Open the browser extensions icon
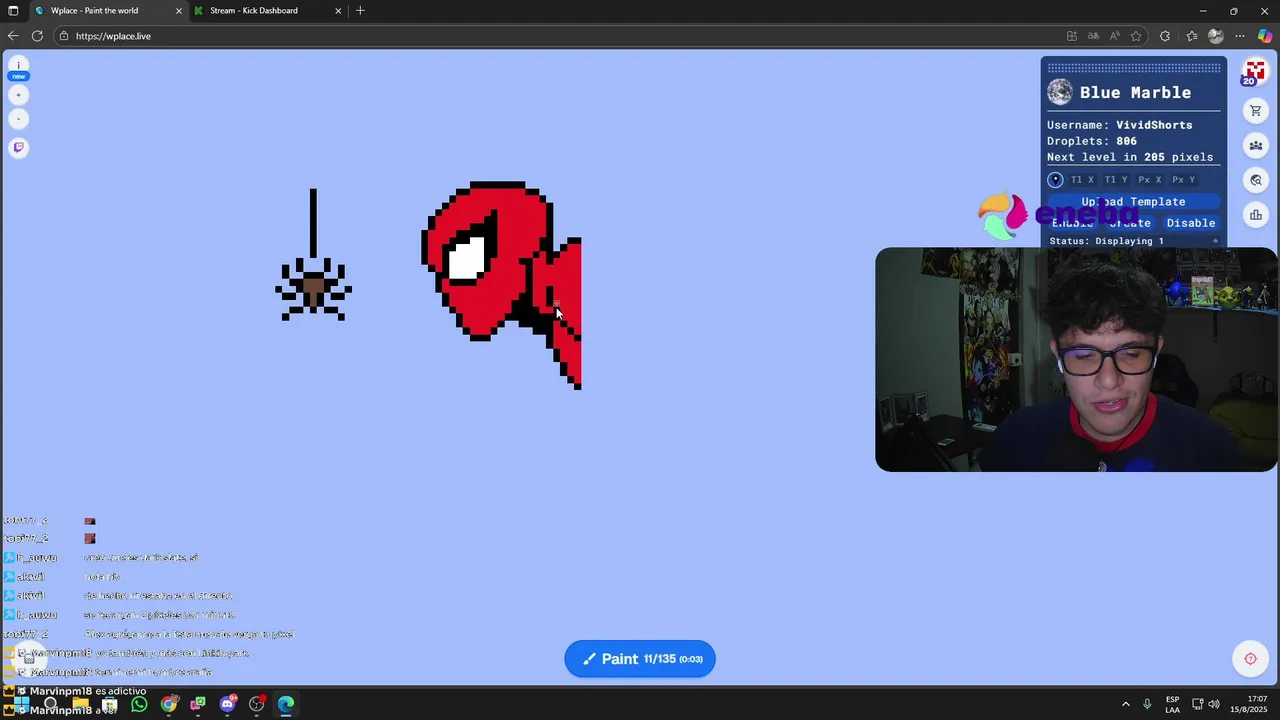This screenshot has width=1280, height=720. click(x=1165, y=36)
